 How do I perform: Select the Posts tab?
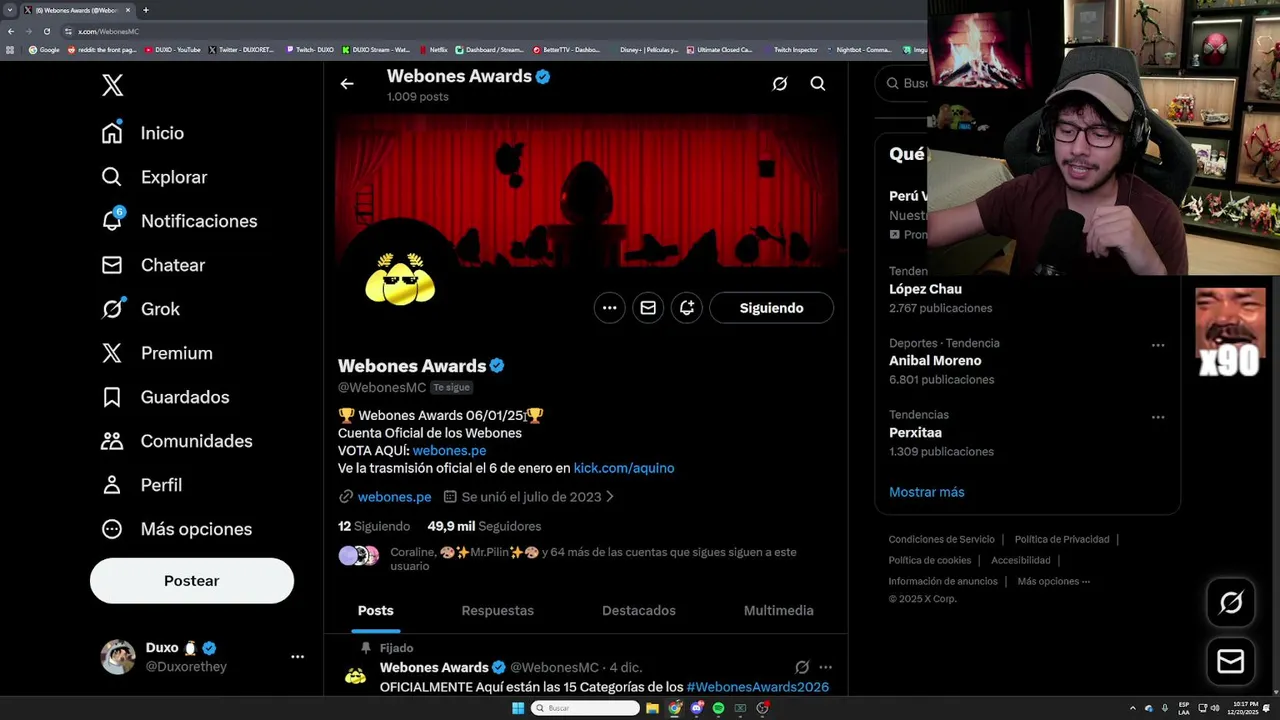coord(376,611)
